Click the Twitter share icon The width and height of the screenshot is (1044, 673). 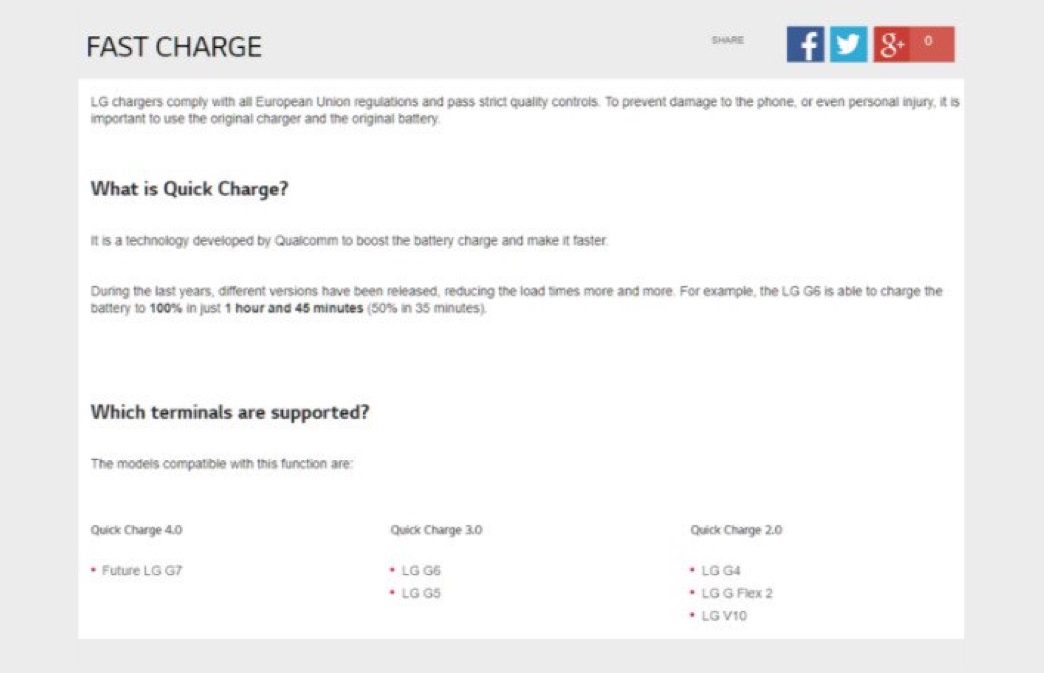click(849, 44)
